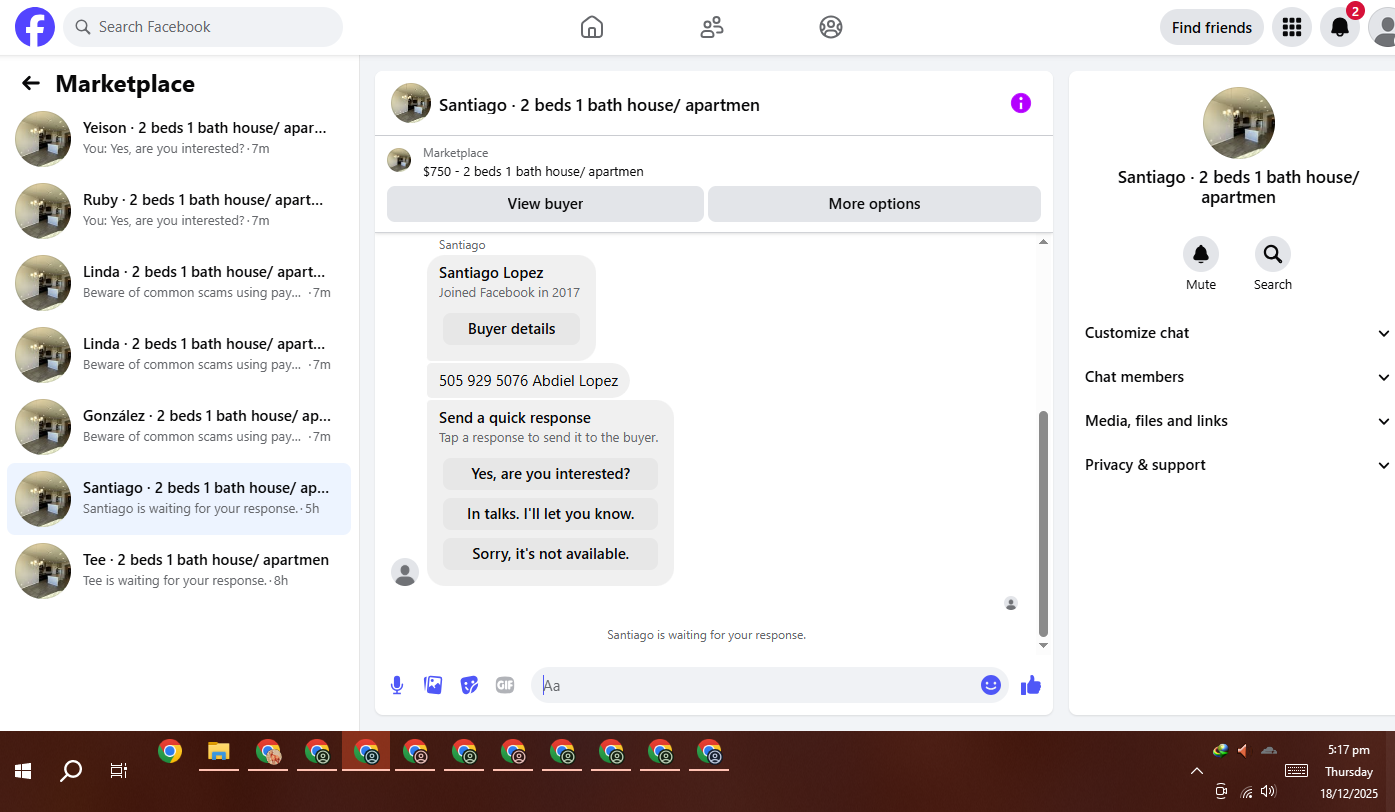
Task: Click the OneDrive cloud tray icon
Action: (1269, 750)
